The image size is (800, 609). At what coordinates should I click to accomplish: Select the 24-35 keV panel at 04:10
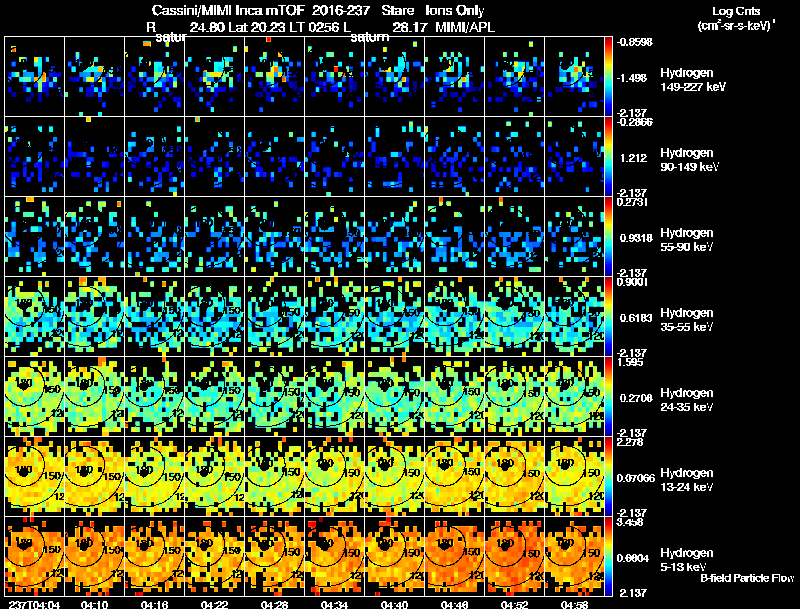94,396
